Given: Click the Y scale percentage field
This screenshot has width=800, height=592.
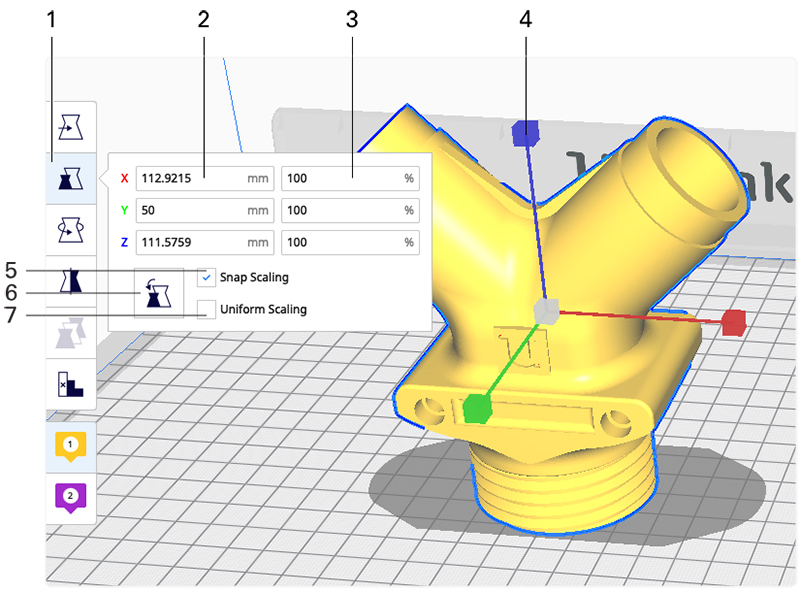Looking at the screenshot, I should pos(340,211).
